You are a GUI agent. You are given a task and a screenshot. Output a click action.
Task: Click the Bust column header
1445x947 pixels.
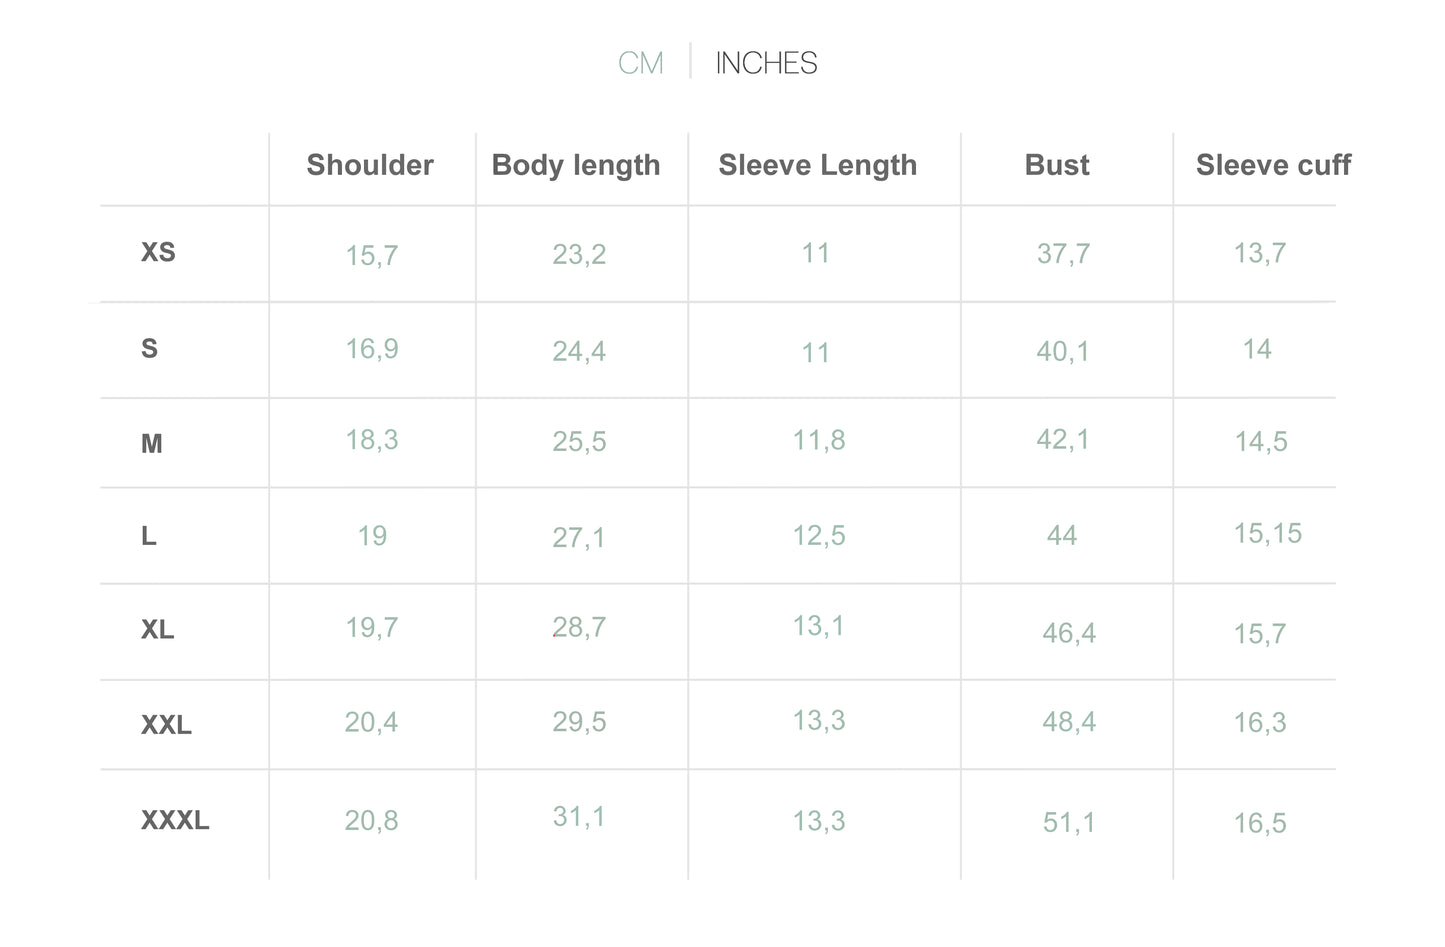tap(1057, 165)
